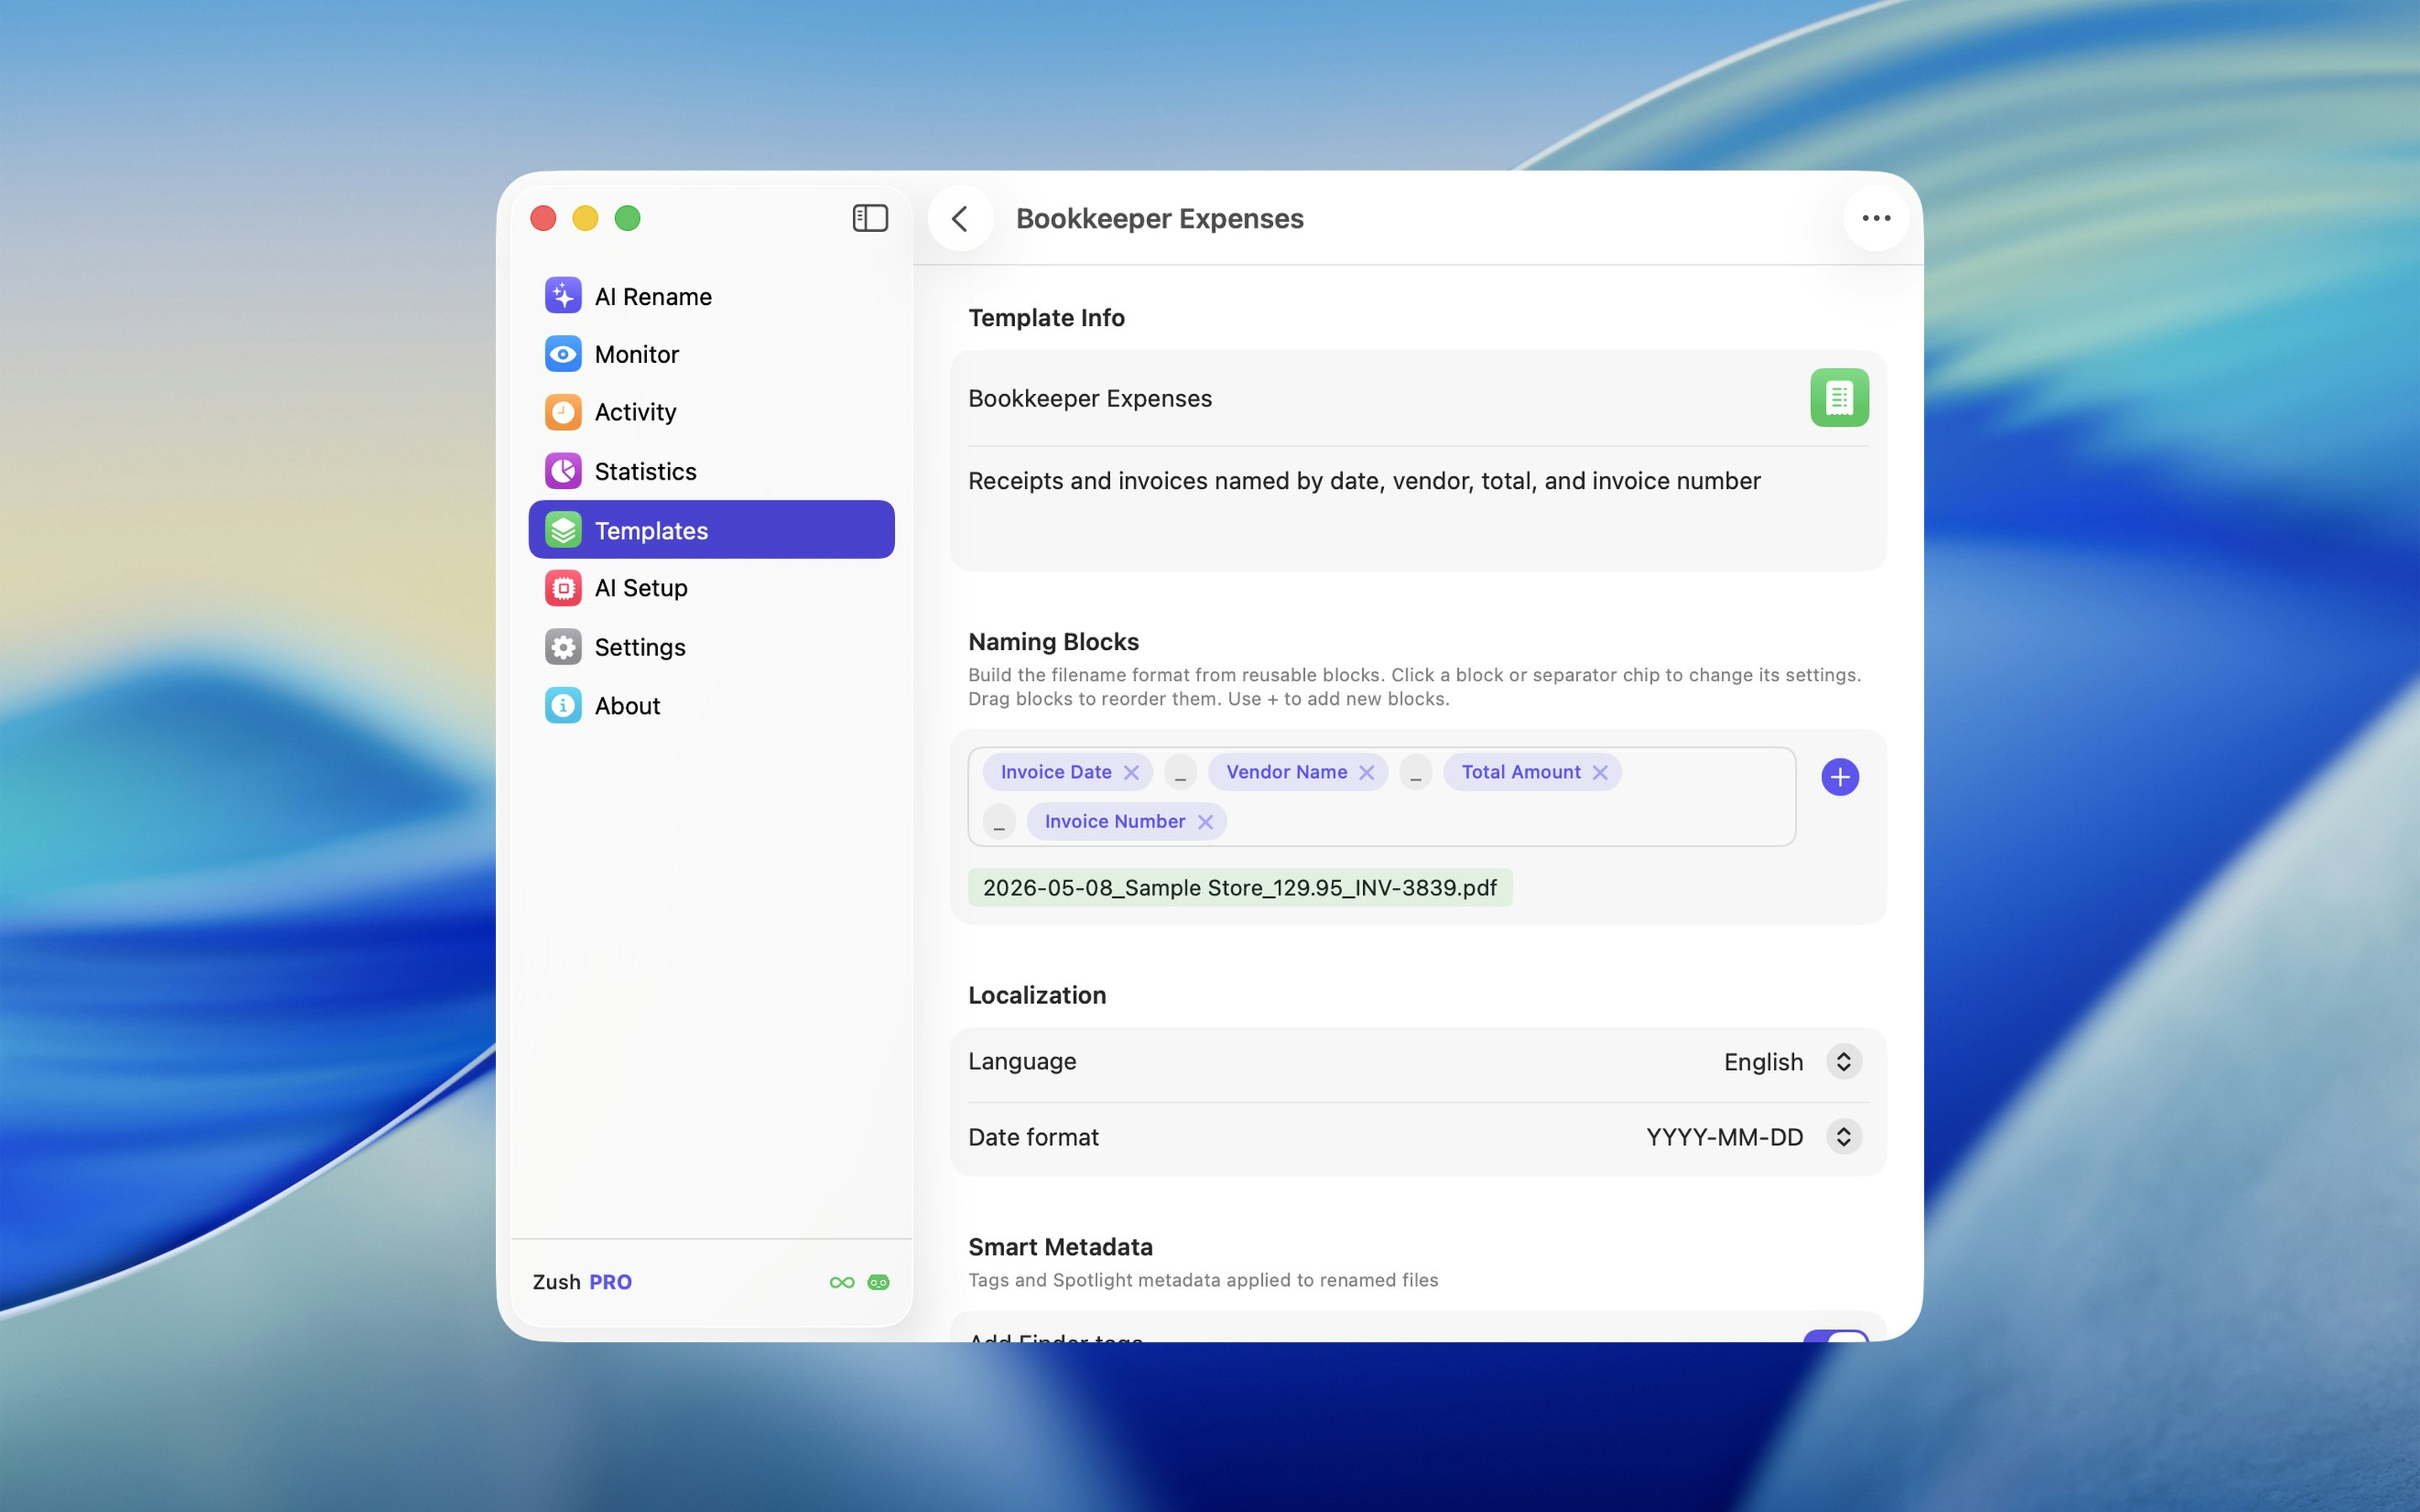Screen dimensions: 2420x1512
Task: Remove the Invoice Number block
Action: pos(1205,821)
